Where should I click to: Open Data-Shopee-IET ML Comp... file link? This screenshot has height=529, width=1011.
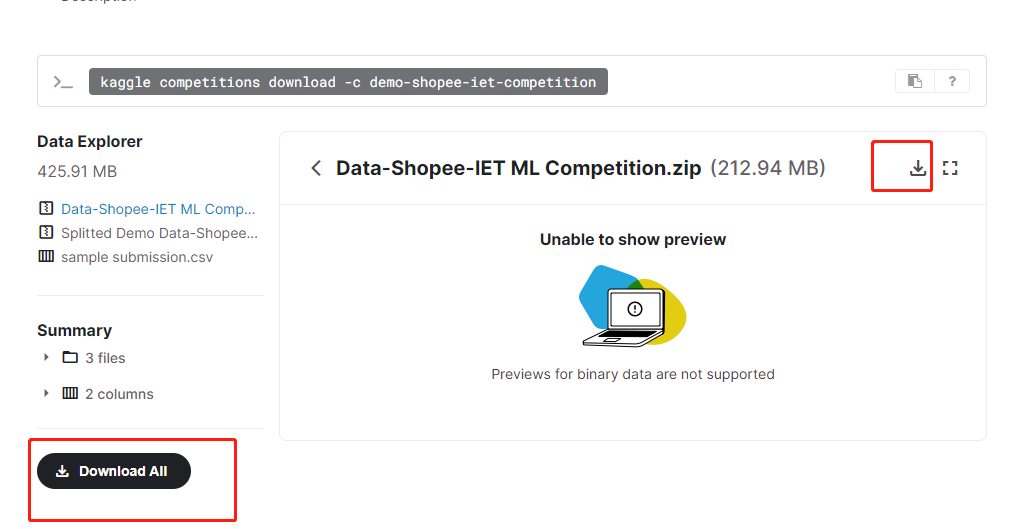158,209
